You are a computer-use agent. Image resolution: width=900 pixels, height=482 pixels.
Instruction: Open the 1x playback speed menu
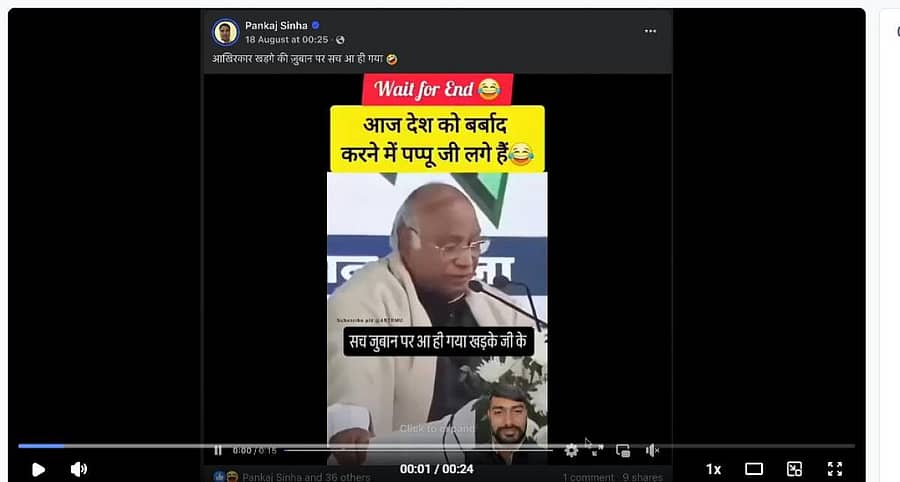coord(713,469)
